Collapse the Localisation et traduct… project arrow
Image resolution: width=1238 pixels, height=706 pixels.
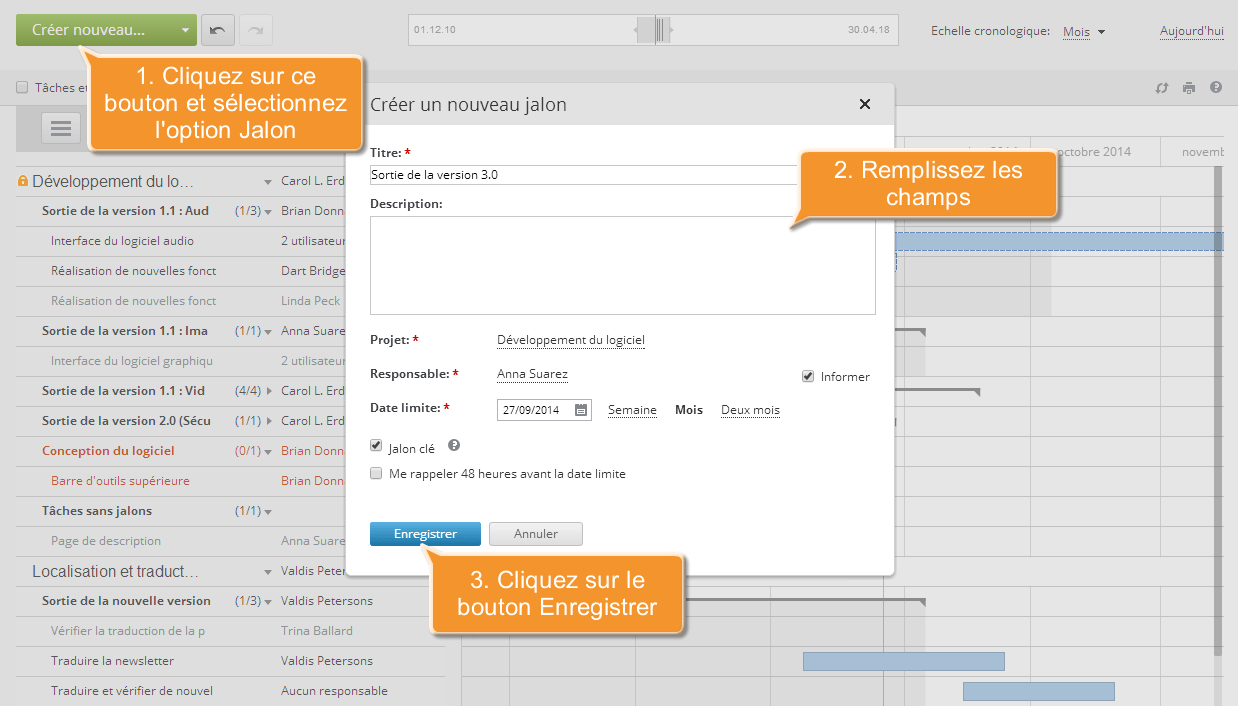click(x=268, y=572)
